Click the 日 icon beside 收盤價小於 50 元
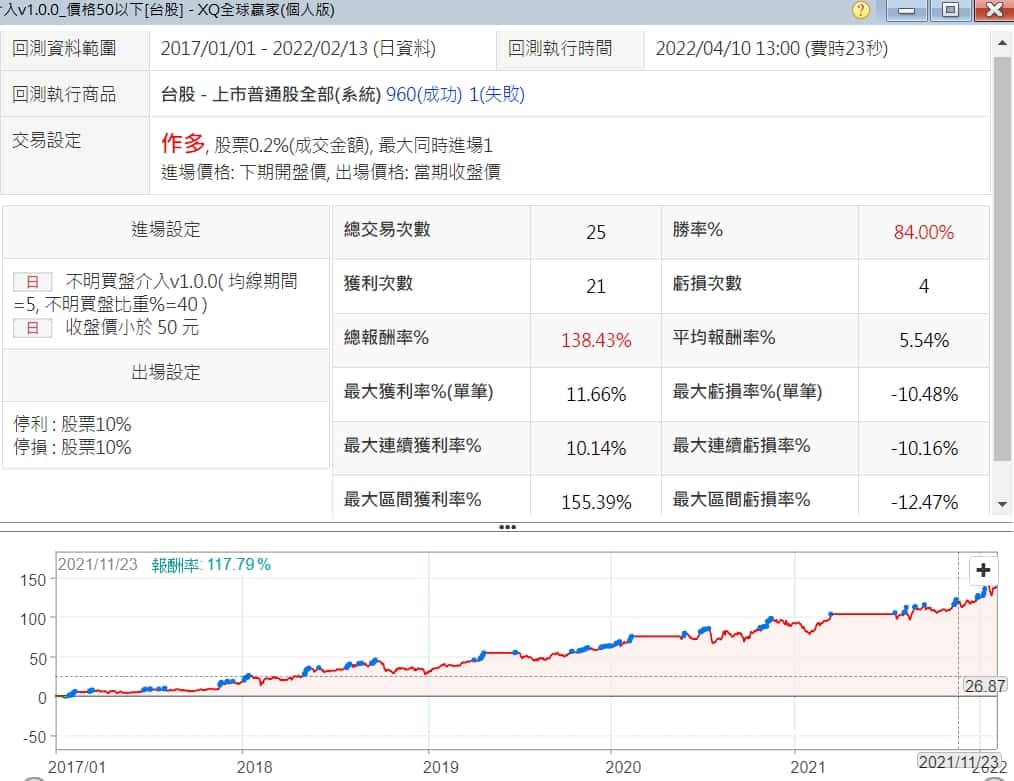 coord(32,327)
